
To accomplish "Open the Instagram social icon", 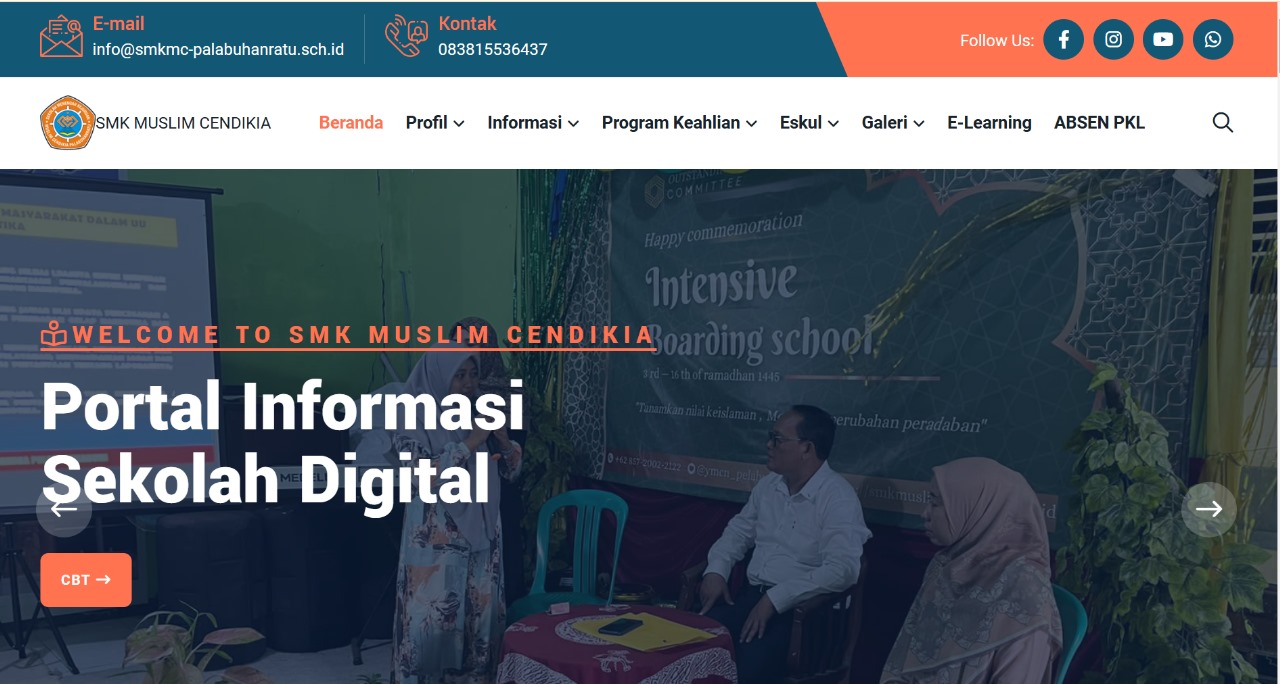I will (x=1113, y=40).
